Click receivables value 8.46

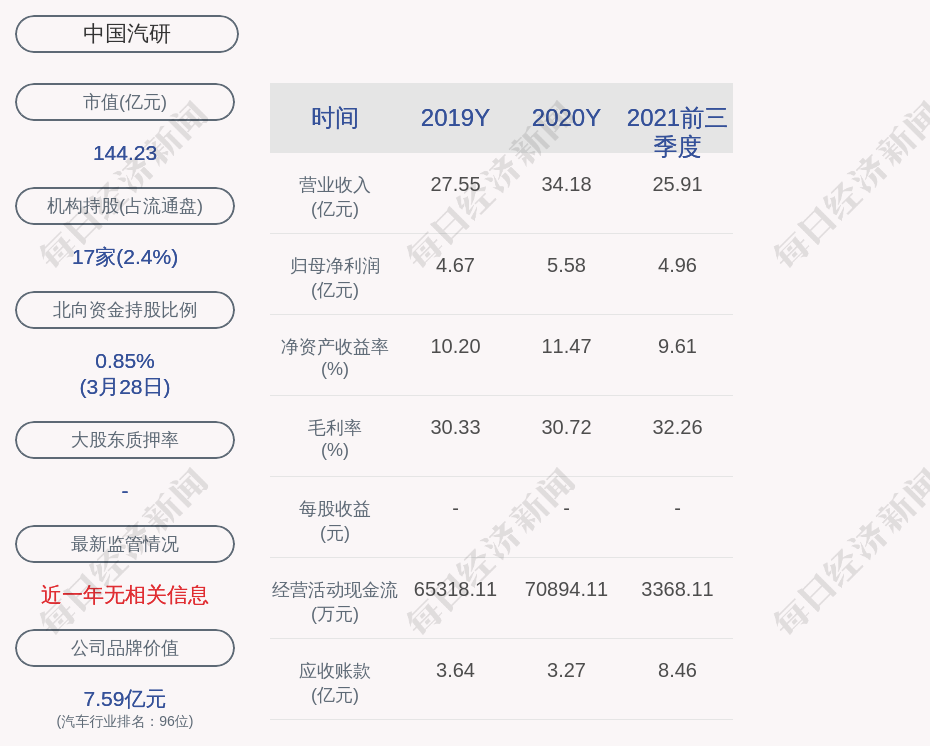coord(677,671)
